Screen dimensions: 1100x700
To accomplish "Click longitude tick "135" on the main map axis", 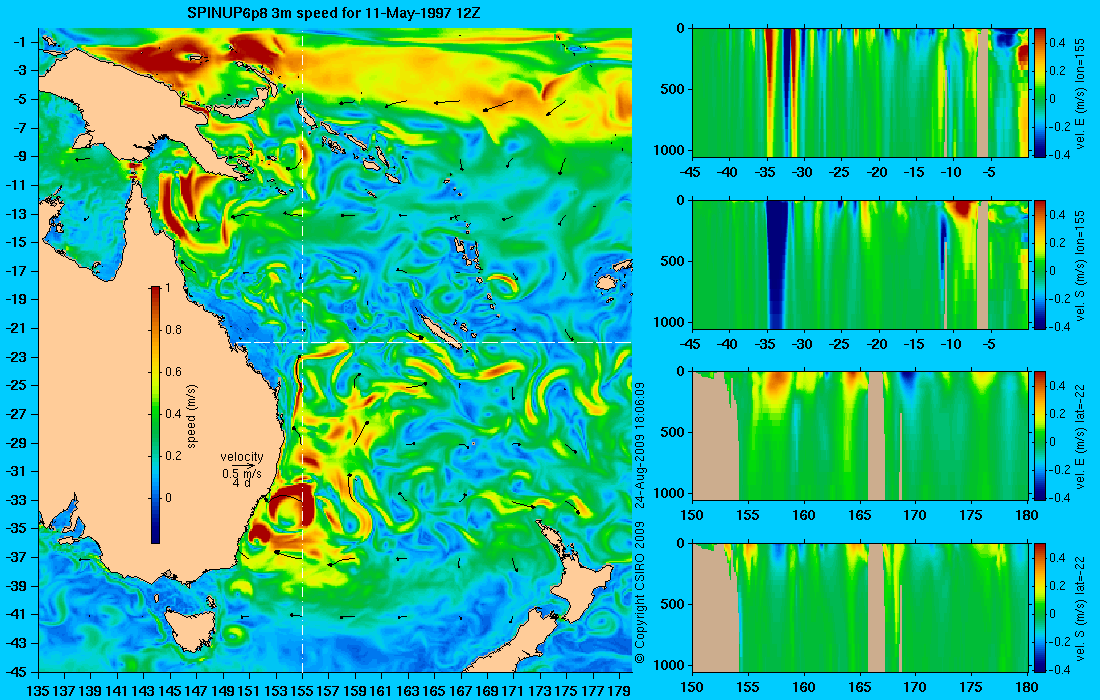I will pos(37,692).
